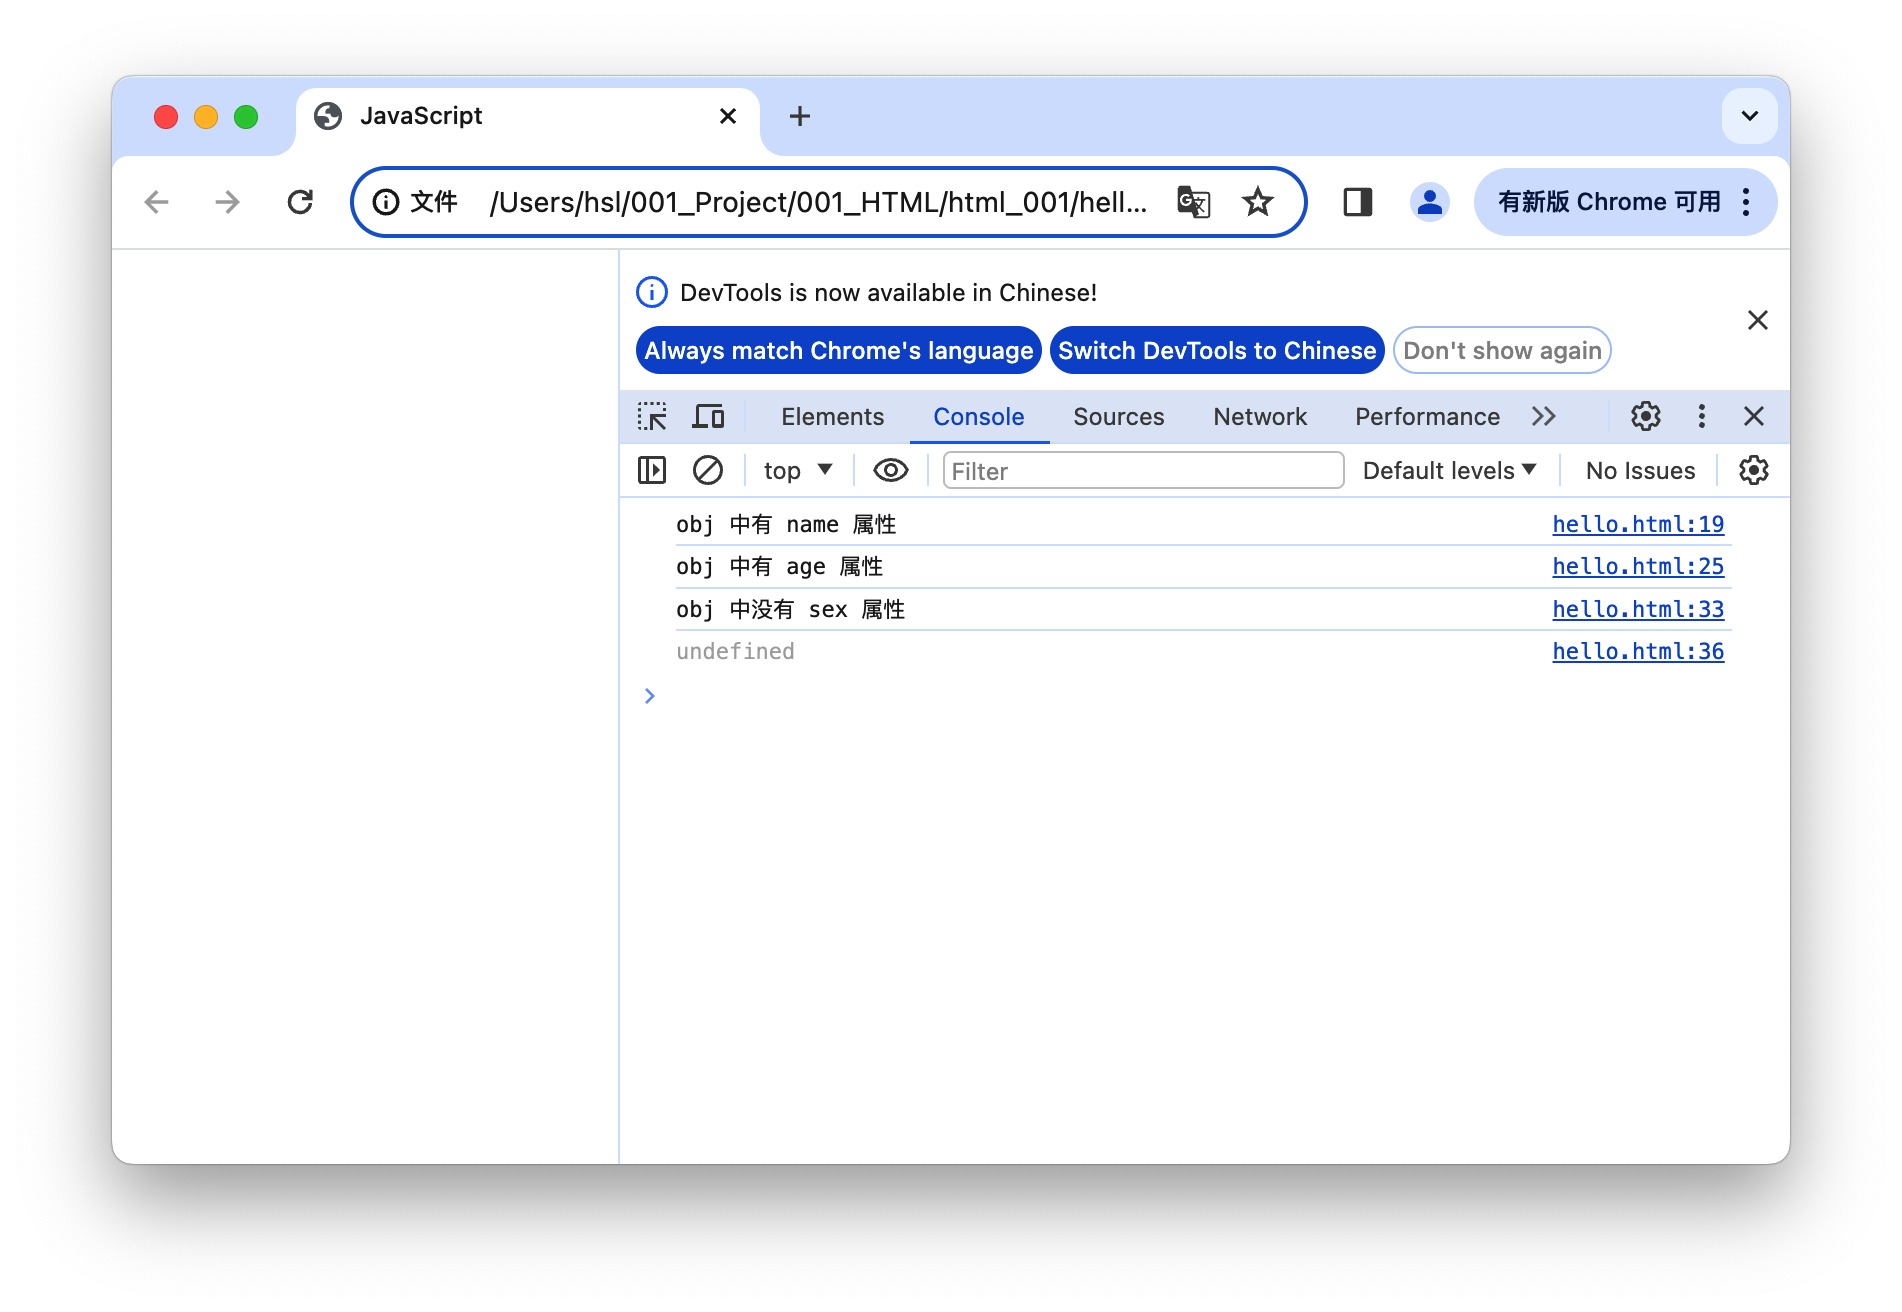1902x1312 pixels.
Task: Open a new browser tab
Action: (800, 116)
